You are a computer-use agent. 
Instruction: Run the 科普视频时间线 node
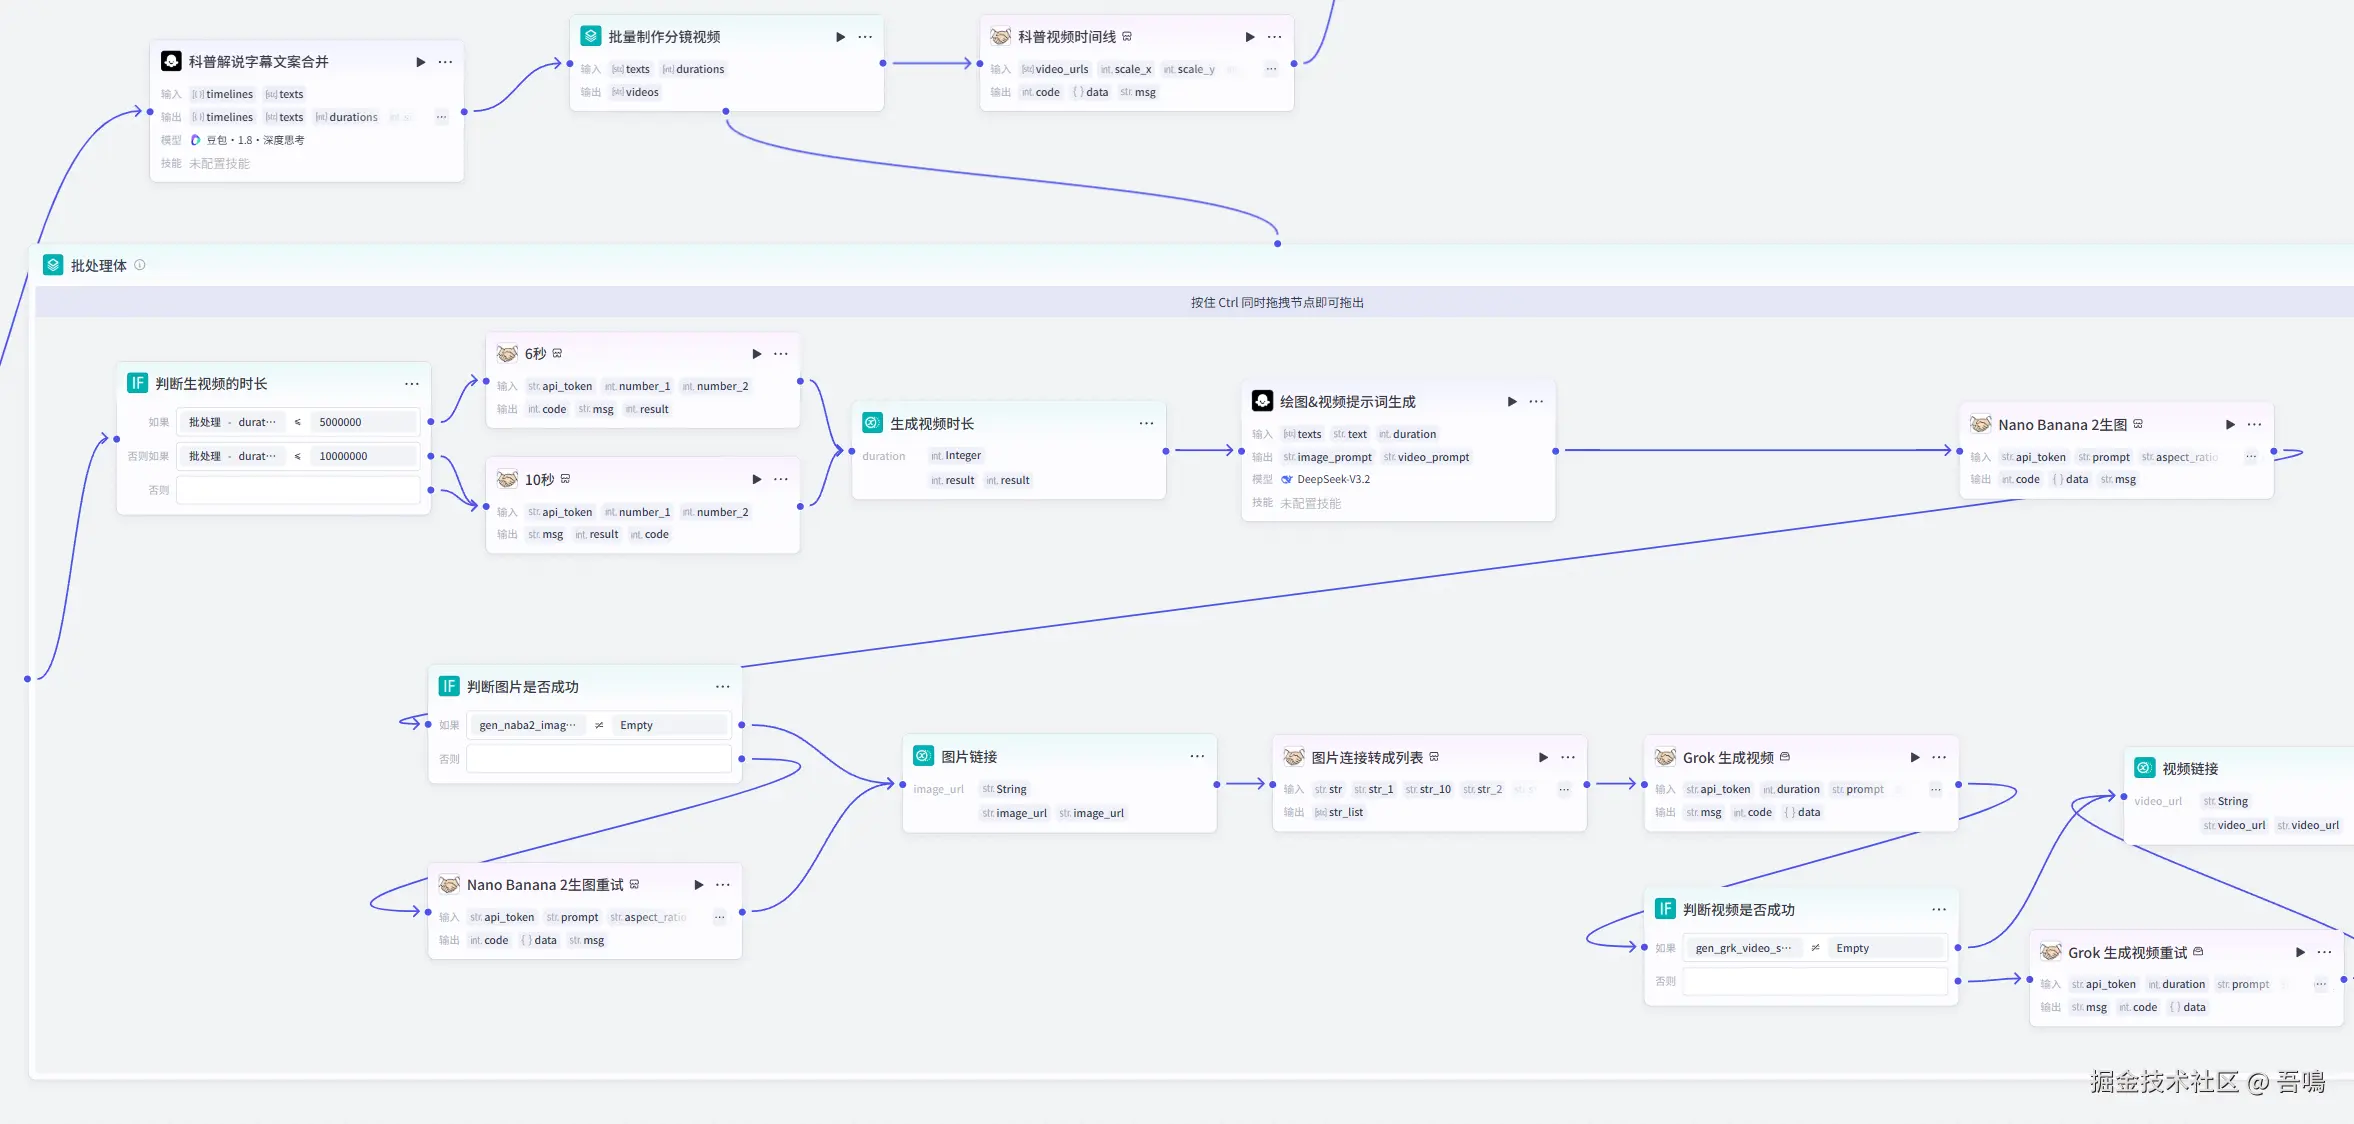pyautogui.click(x=1249, y=37)
